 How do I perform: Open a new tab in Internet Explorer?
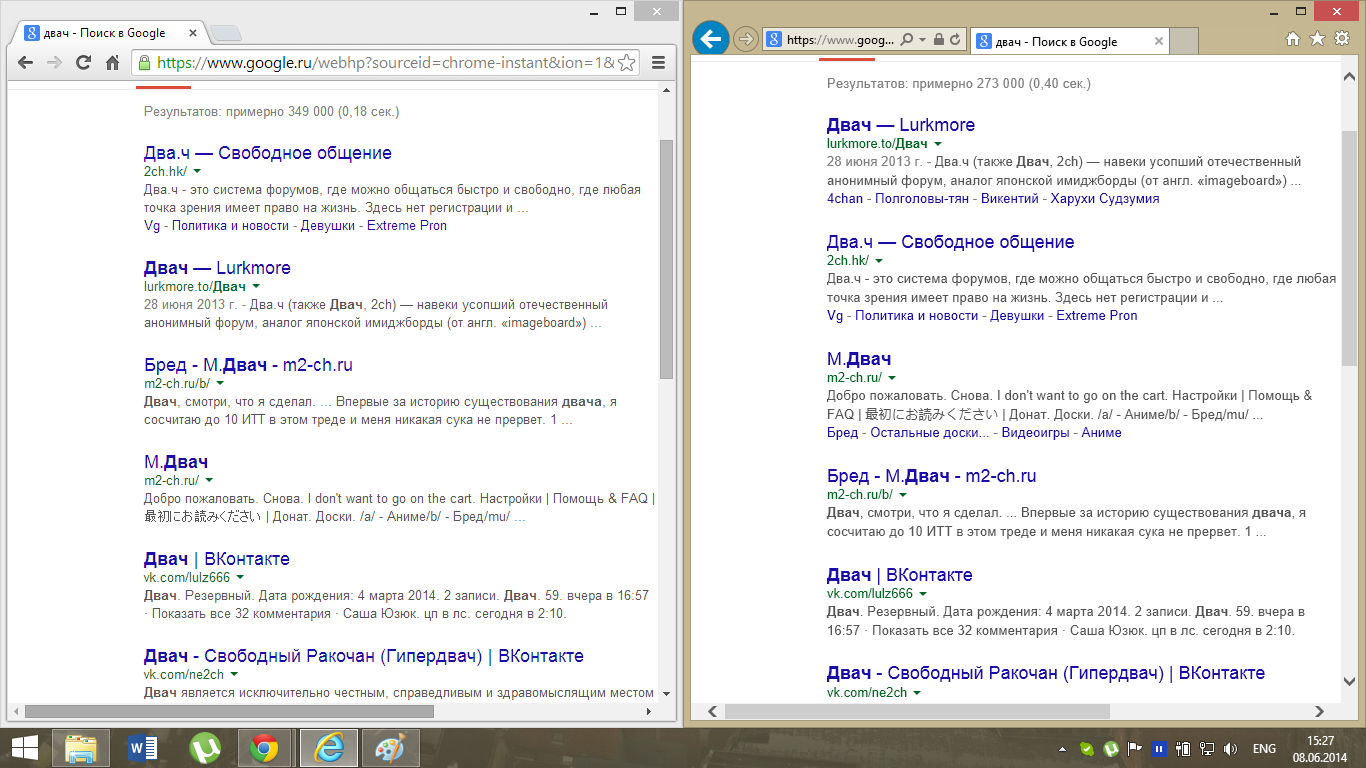tap(1184, 41)
